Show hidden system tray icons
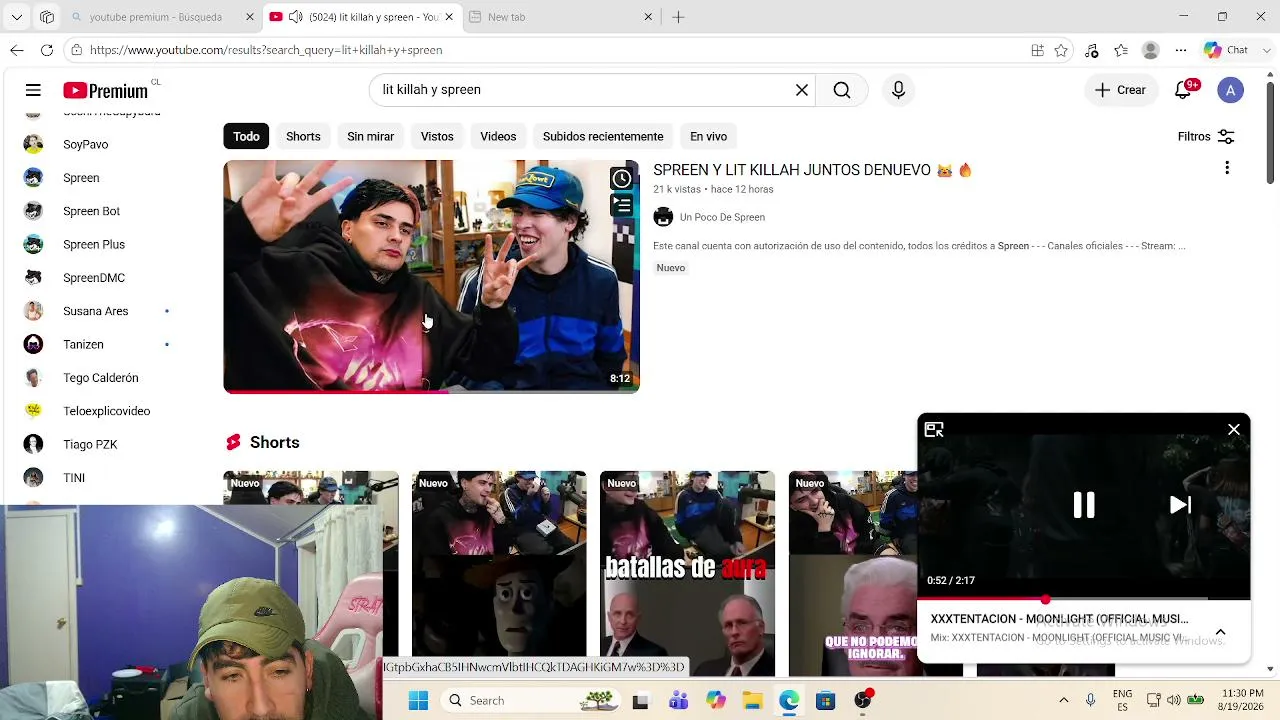The height and width of the screenshot is (720, 1280). 1063,701
